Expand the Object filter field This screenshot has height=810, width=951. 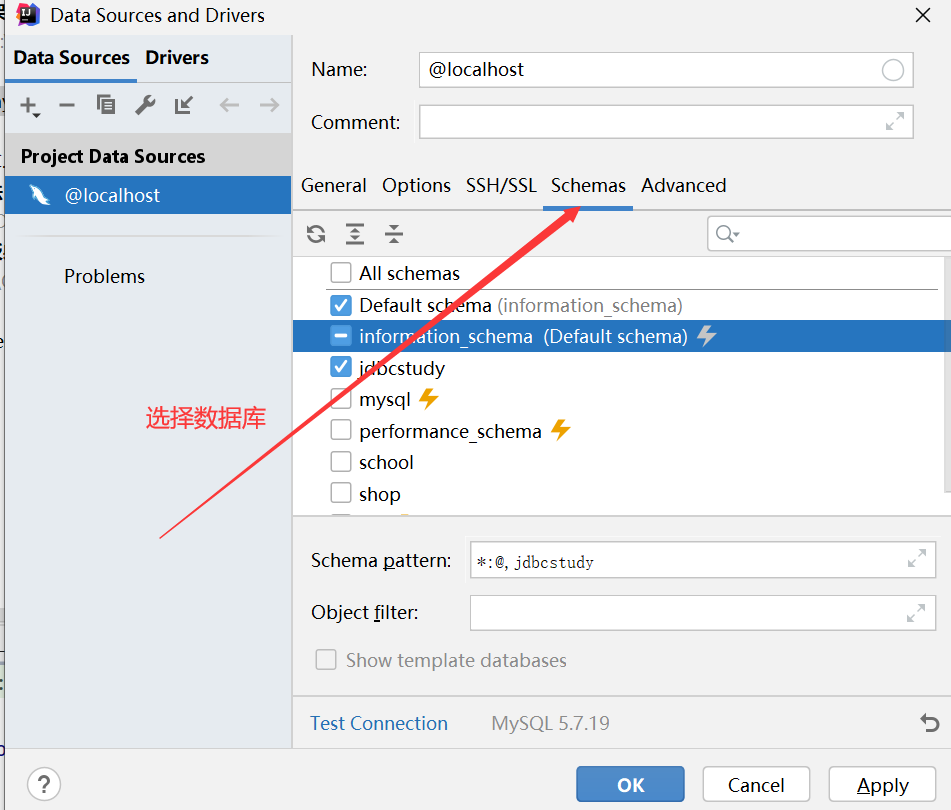(916, 613)
